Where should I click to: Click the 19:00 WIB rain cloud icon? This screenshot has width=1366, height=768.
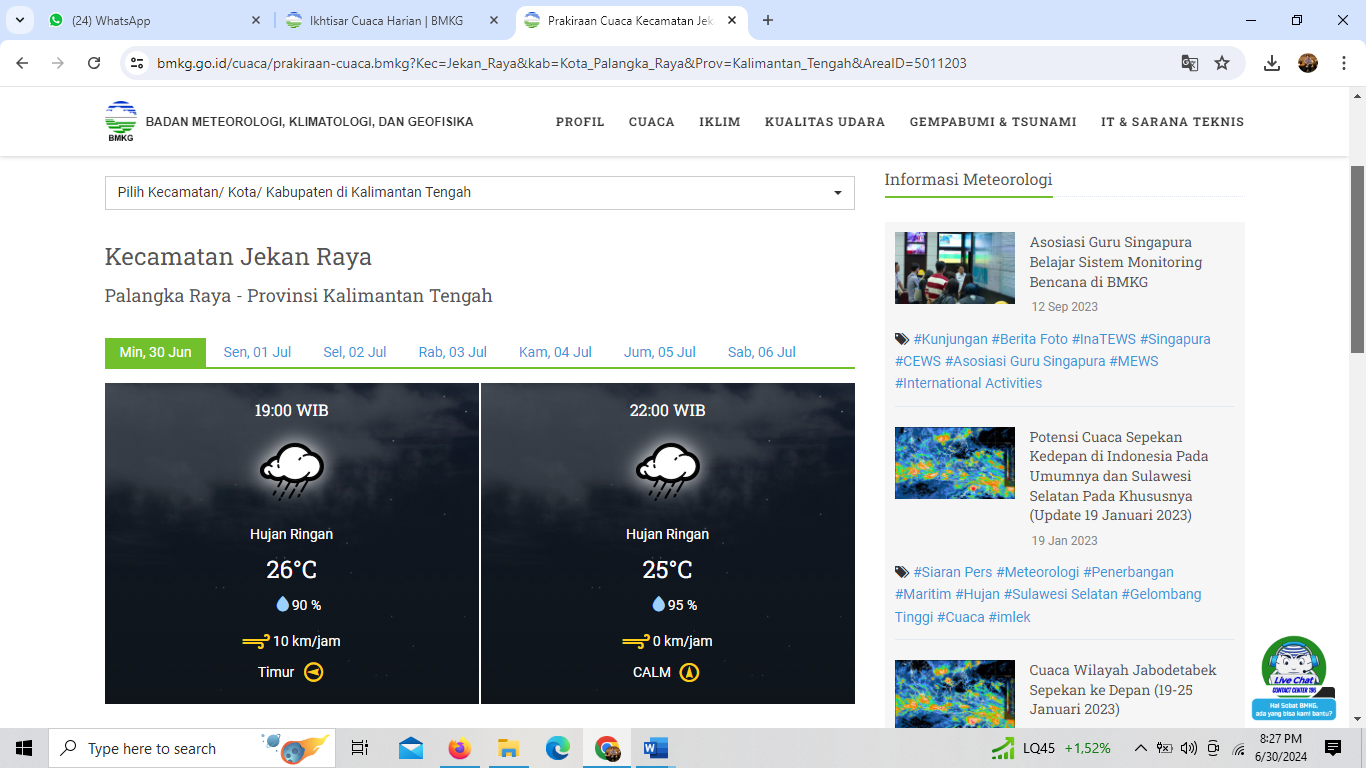(291, 471)
